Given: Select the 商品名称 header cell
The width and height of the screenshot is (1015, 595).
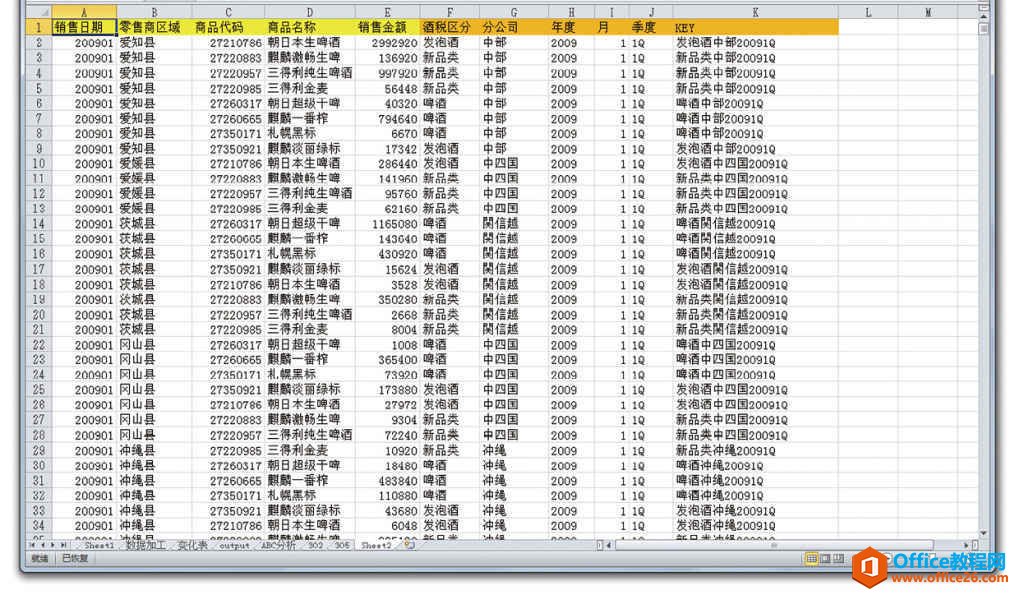Looking at the screenshot, I should click(309, 27).
